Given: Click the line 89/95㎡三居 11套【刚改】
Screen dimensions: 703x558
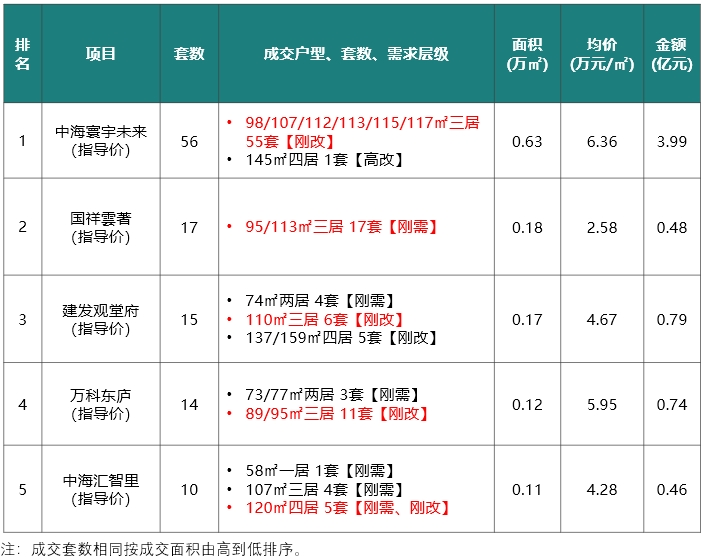Looking at the screenshot, I should (337, 413).
